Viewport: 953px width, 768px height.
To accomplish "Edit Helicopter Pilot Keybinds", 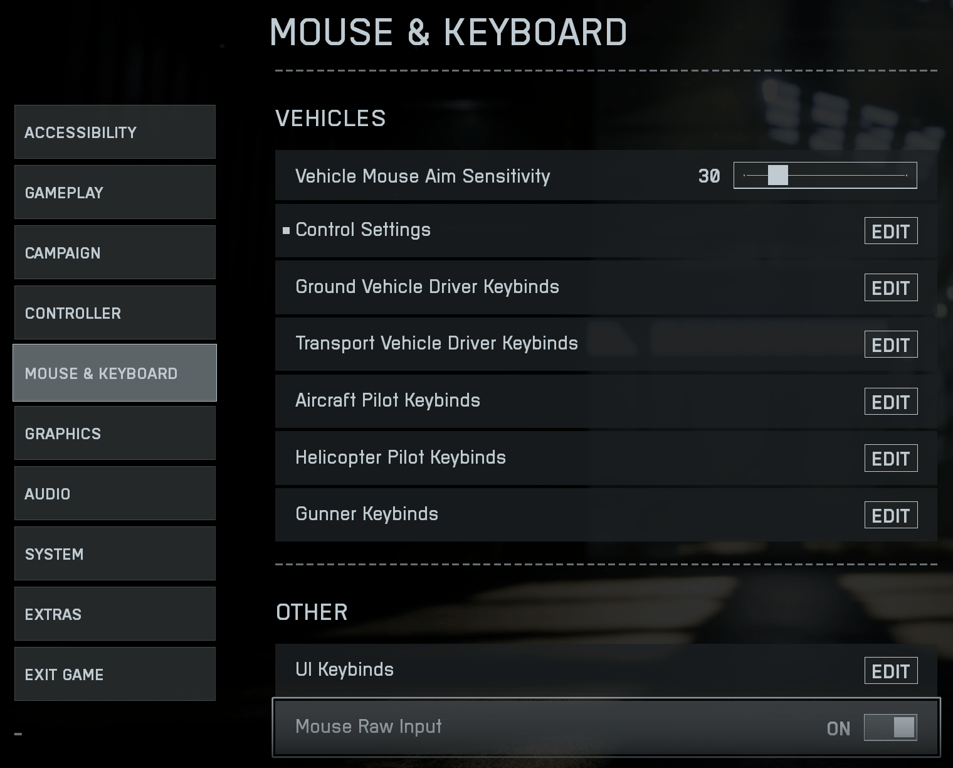I will [x=890, y=459].
